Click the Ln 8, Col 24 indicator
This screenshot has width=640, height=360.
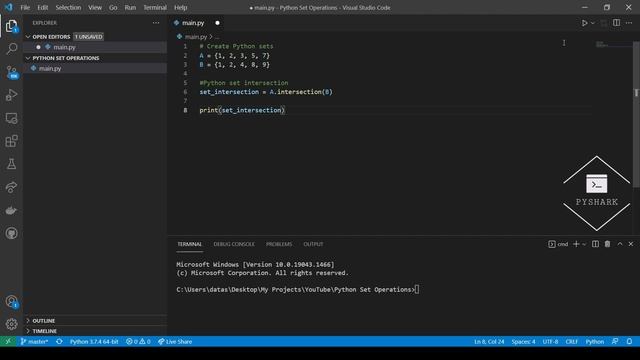[x=489, y=342]
